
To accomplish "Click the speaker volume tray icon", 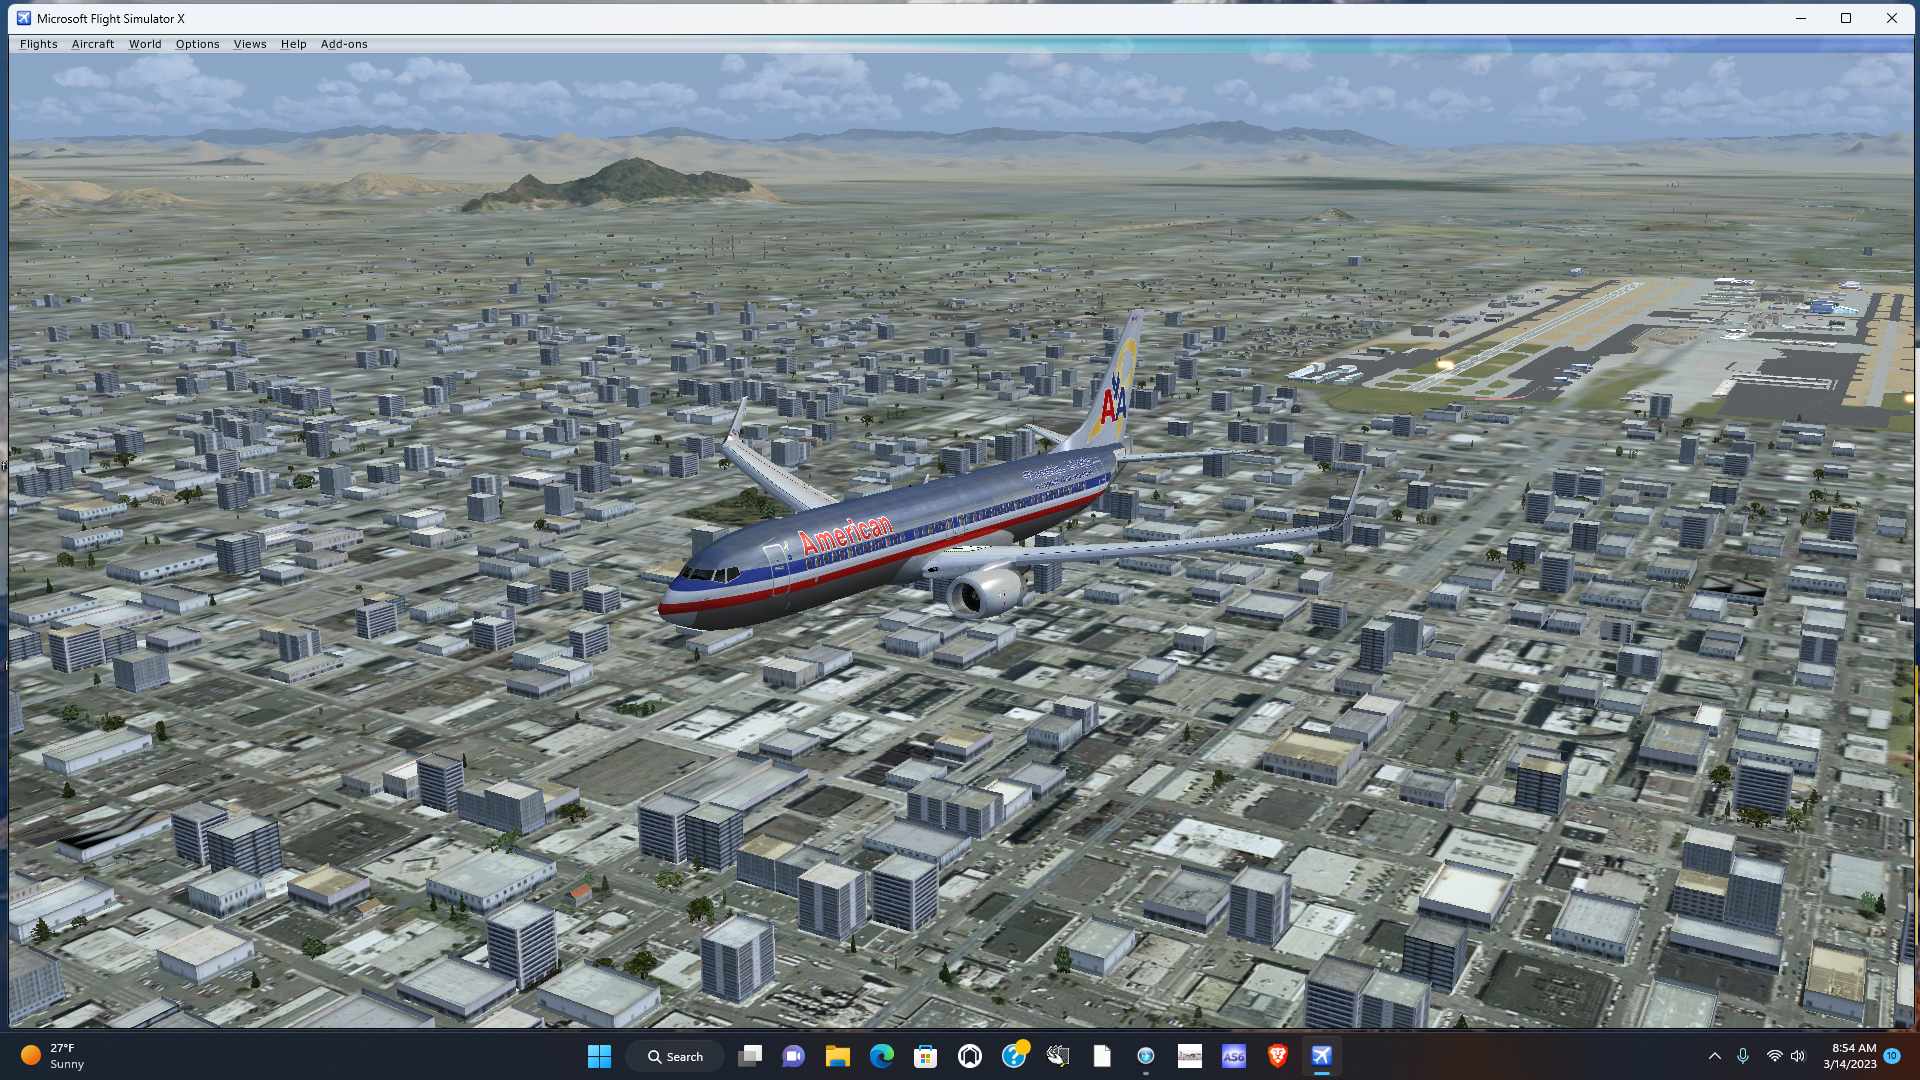I will (x=1798, y=1056).
